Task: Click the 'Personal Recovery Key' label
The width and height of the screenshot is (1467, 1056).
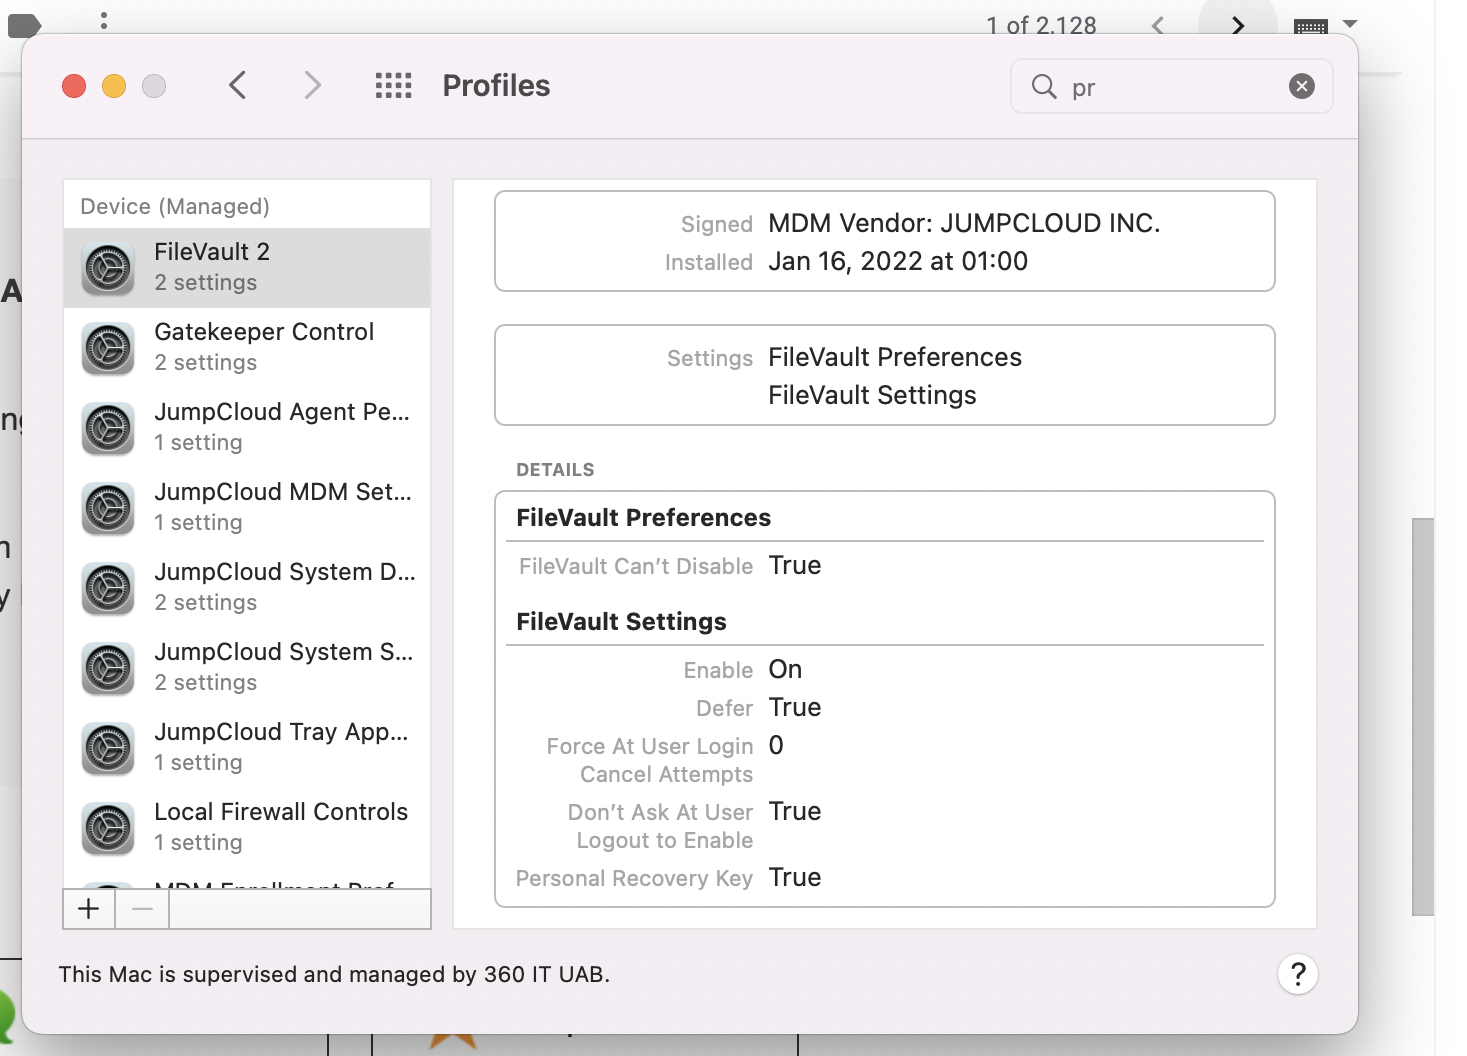Action: [x=634, y=878]
